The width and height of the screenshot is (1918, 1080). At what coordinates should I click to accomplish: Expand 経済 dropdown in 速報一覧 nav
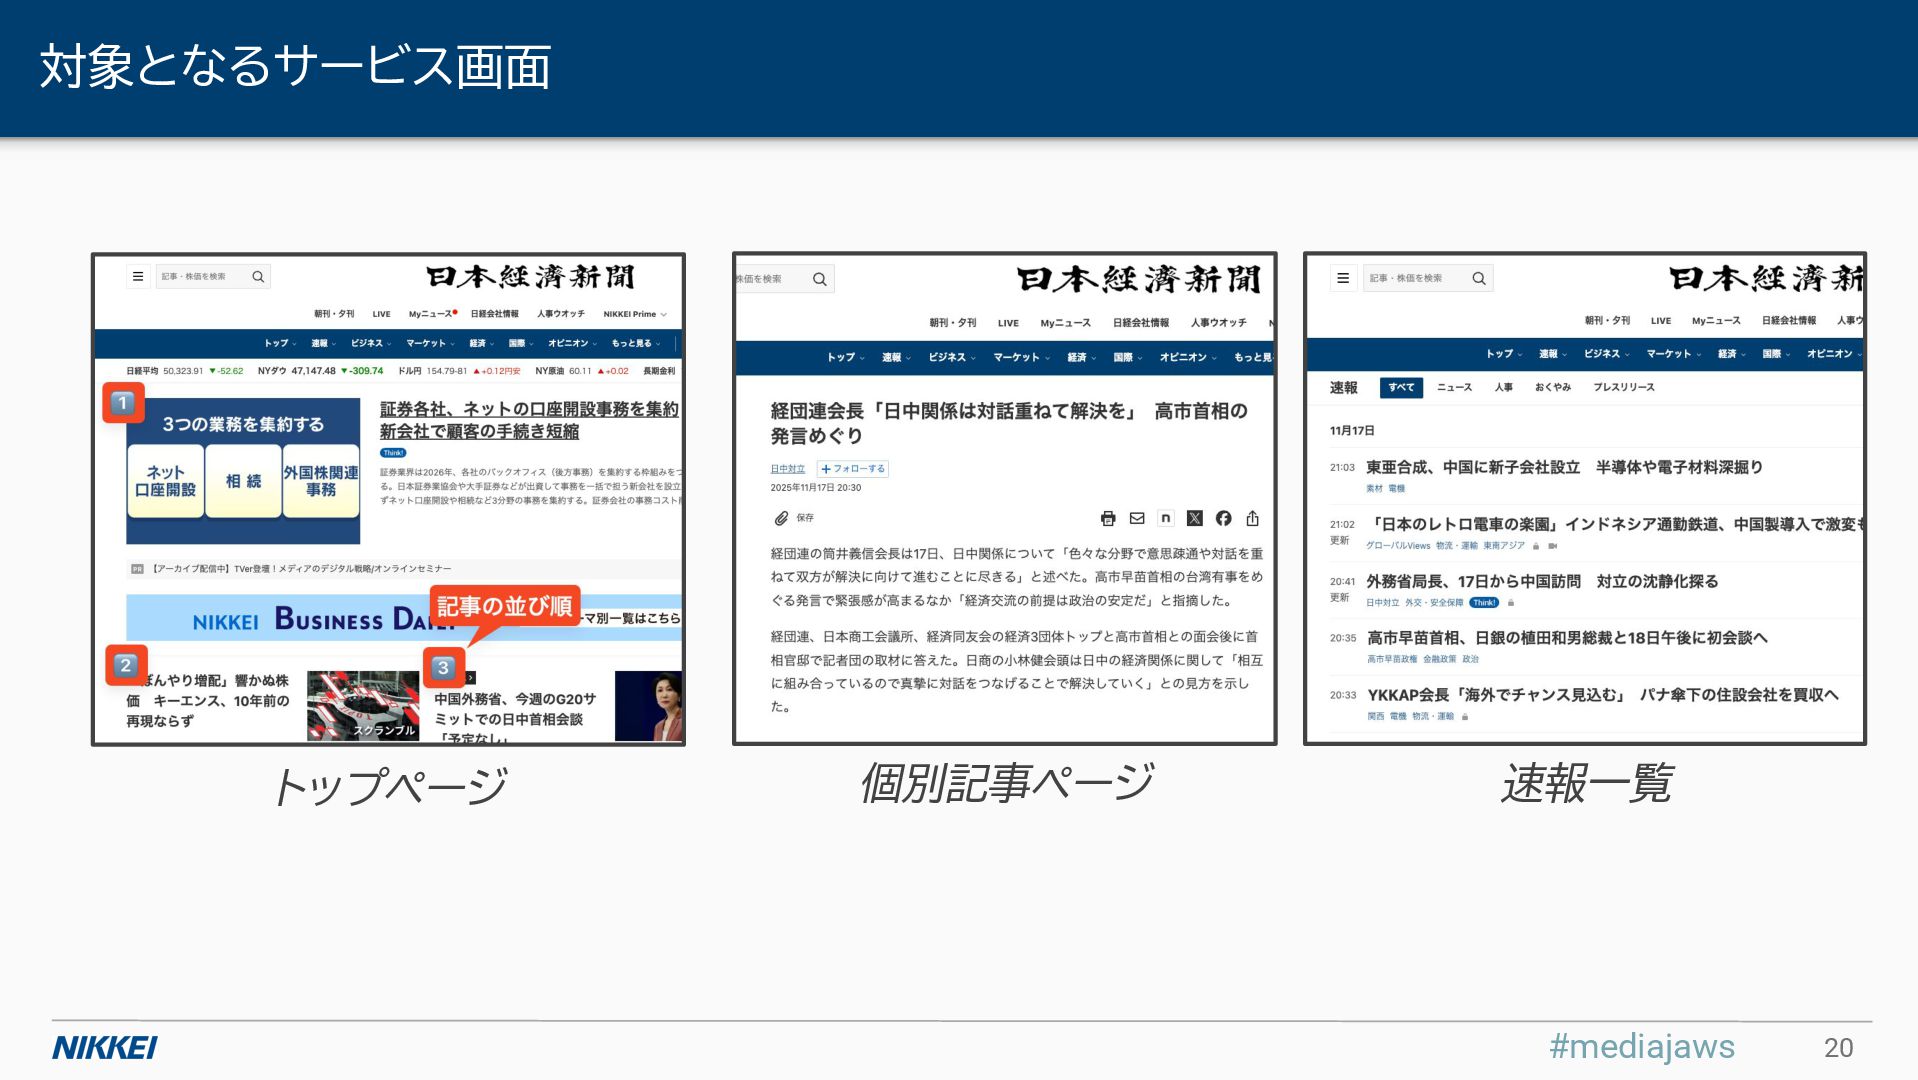[x=1732, y=354]
